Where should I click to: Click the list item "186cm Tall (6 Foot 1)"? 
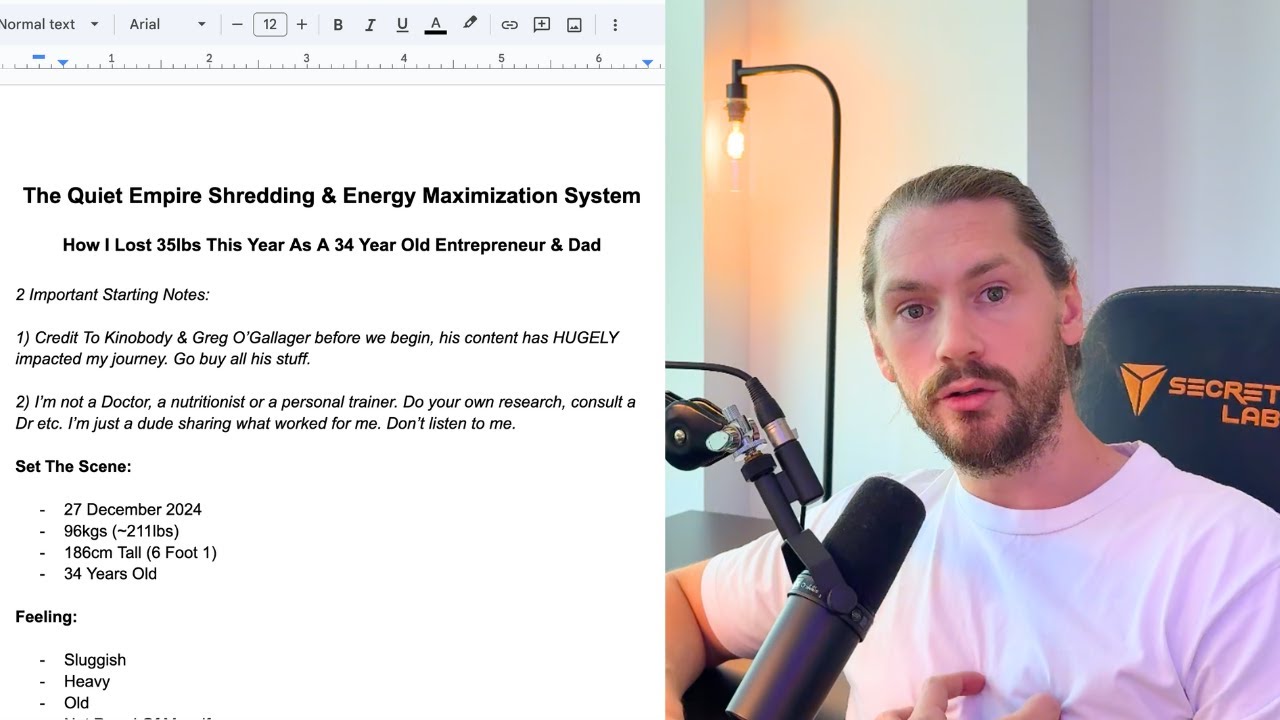140,553
